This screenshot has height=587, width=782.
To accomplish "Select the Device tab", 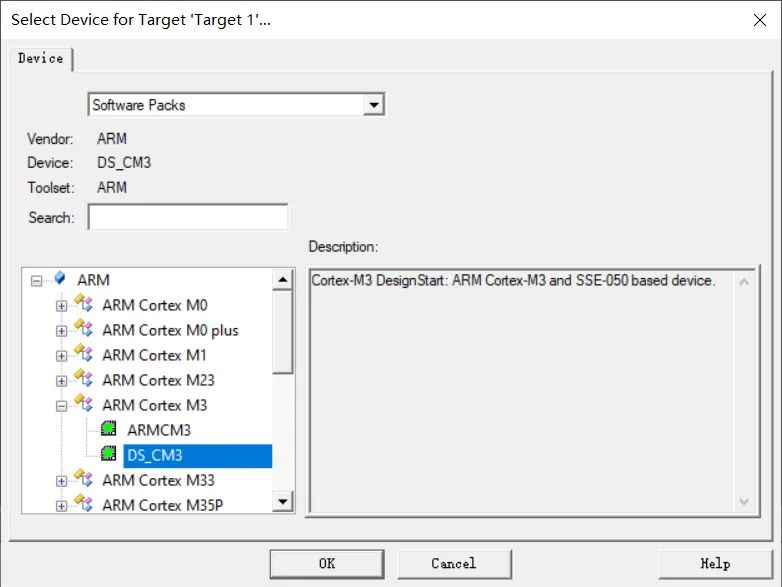I will pos(41,58).
